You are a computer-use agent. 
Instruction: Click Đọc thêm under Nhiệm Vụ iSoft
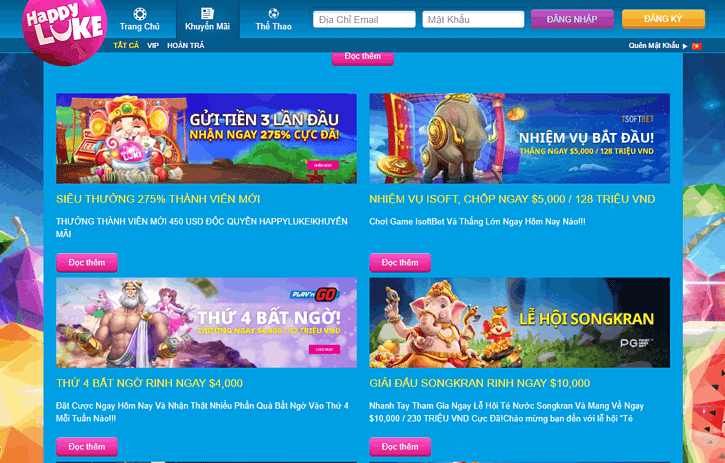pos(400,263)
